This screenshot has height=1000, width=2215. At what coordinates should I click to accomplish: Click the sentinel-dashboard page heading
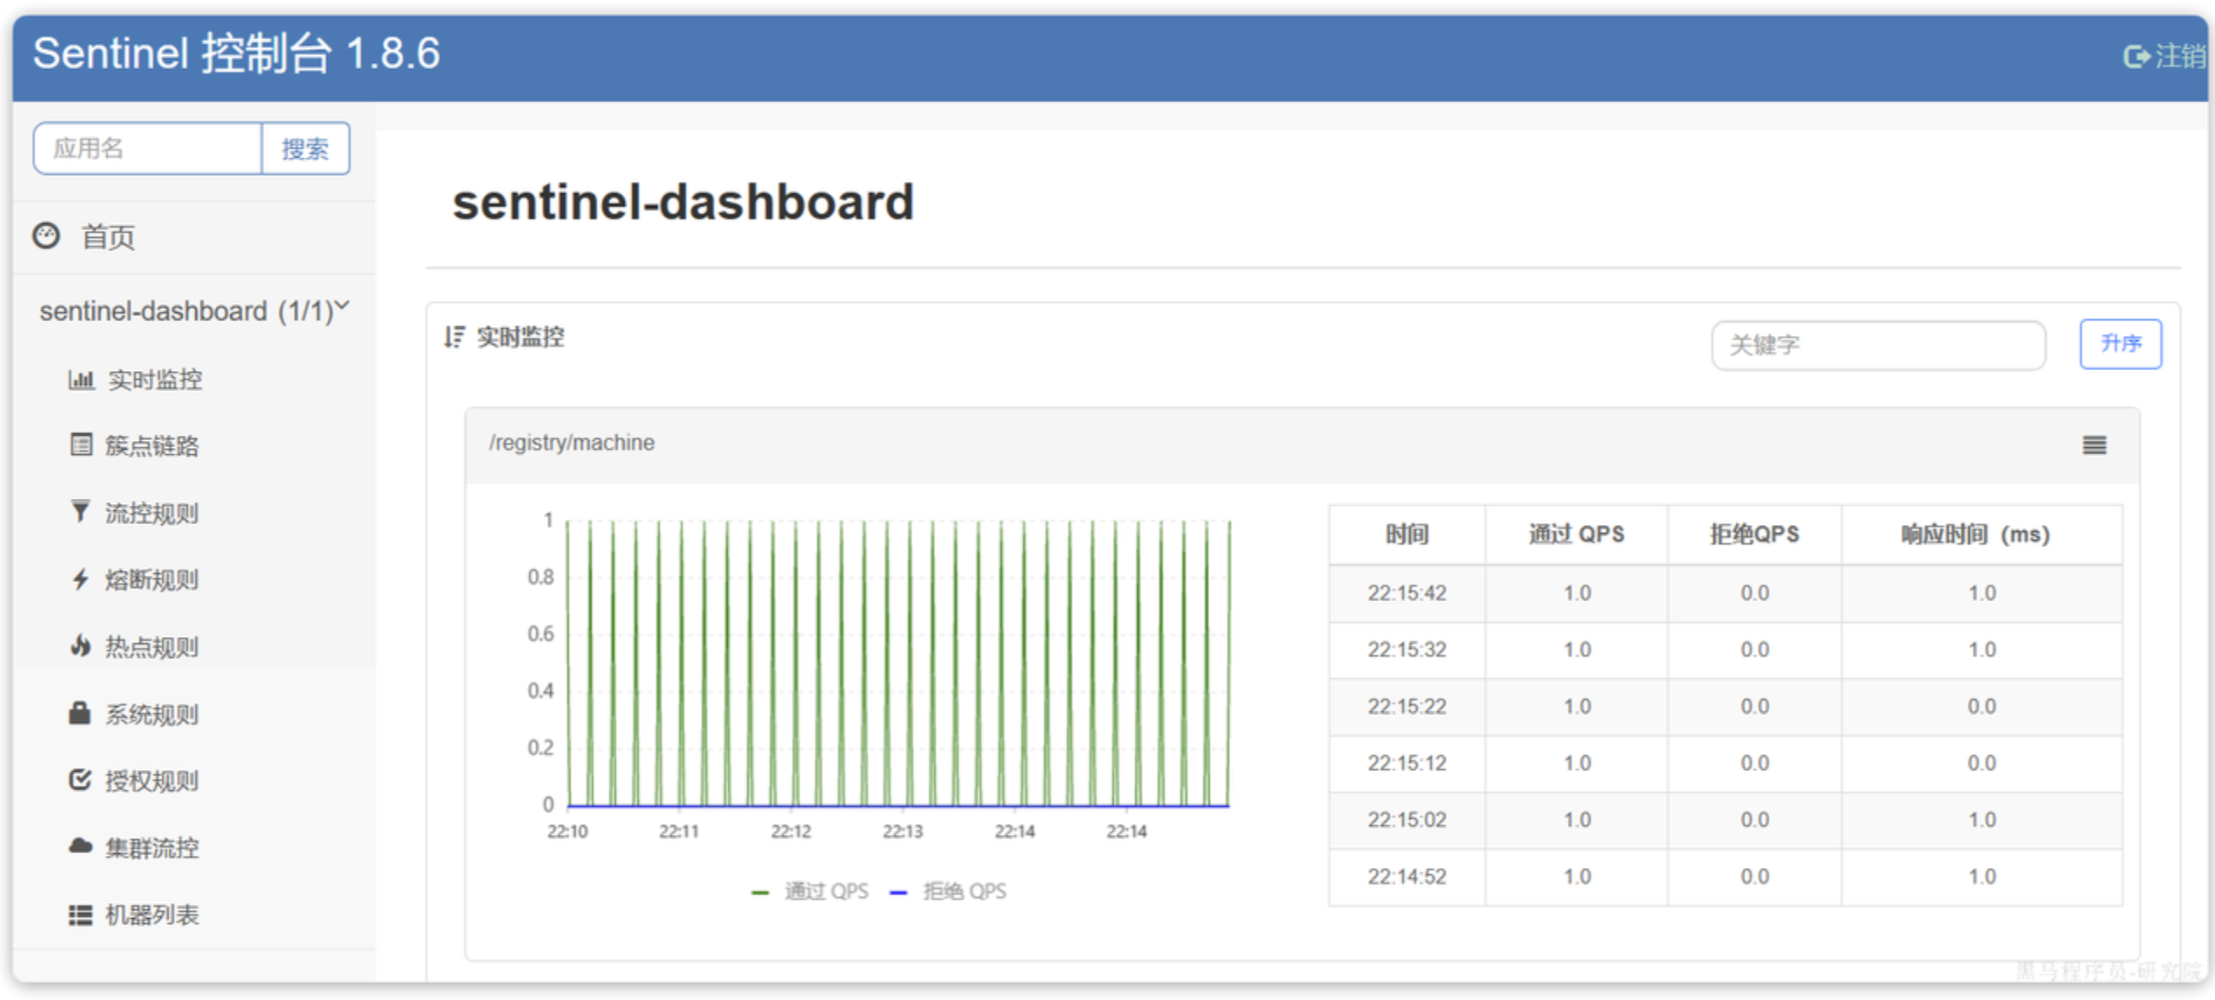click(683, 202)
